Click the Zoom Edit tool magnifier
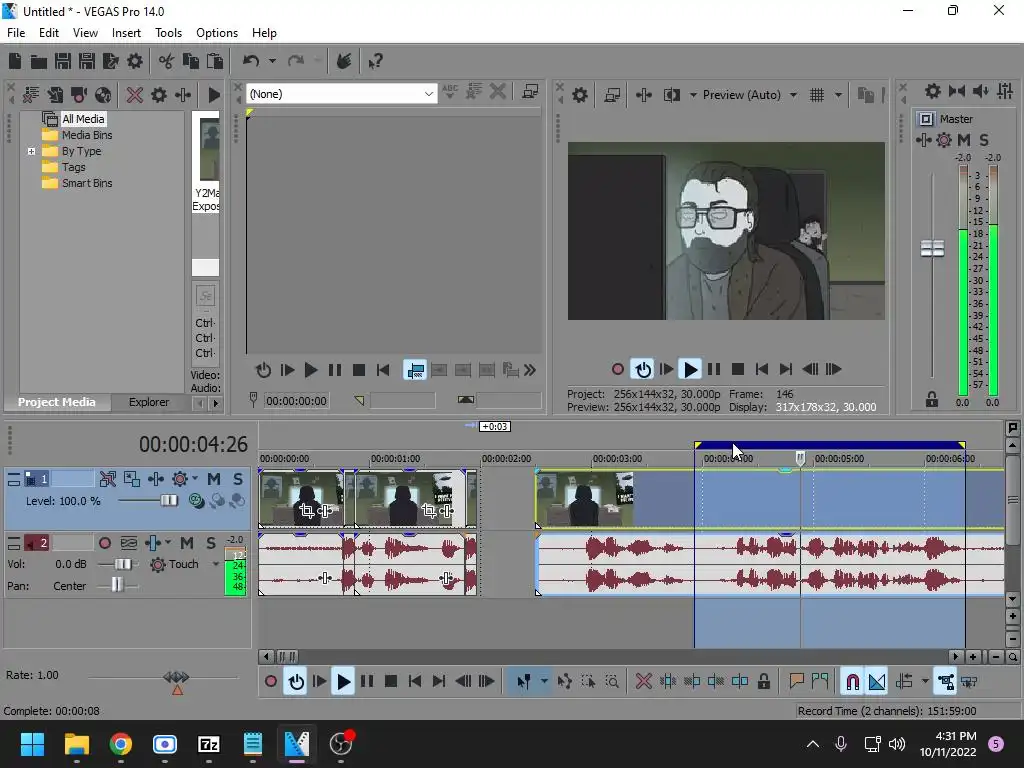Viewport: 1024px width, 768px height. (612, 682)
